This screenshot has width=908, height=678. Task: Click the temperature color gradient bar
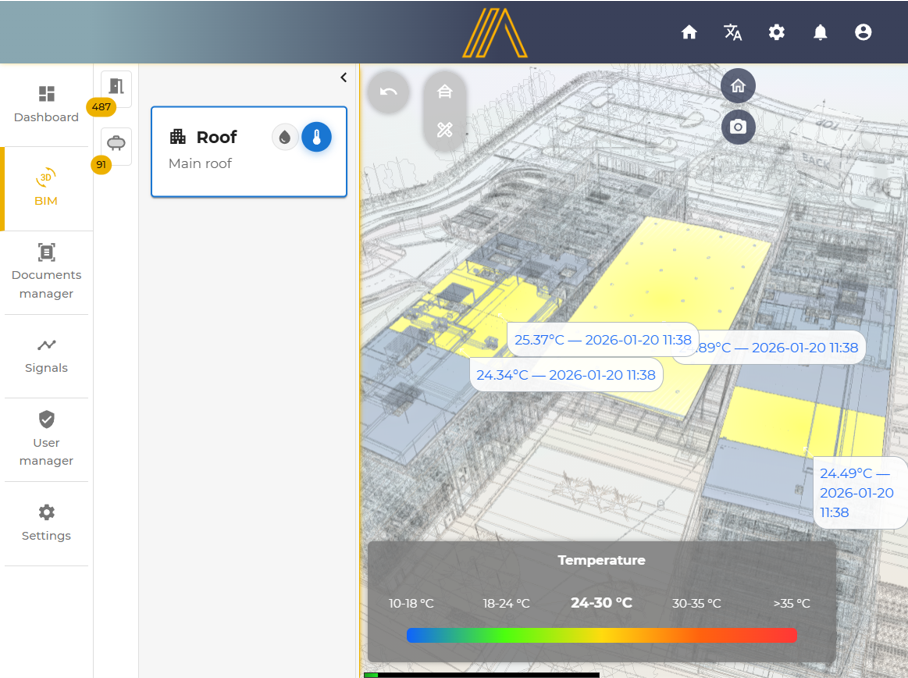(601, 635)
